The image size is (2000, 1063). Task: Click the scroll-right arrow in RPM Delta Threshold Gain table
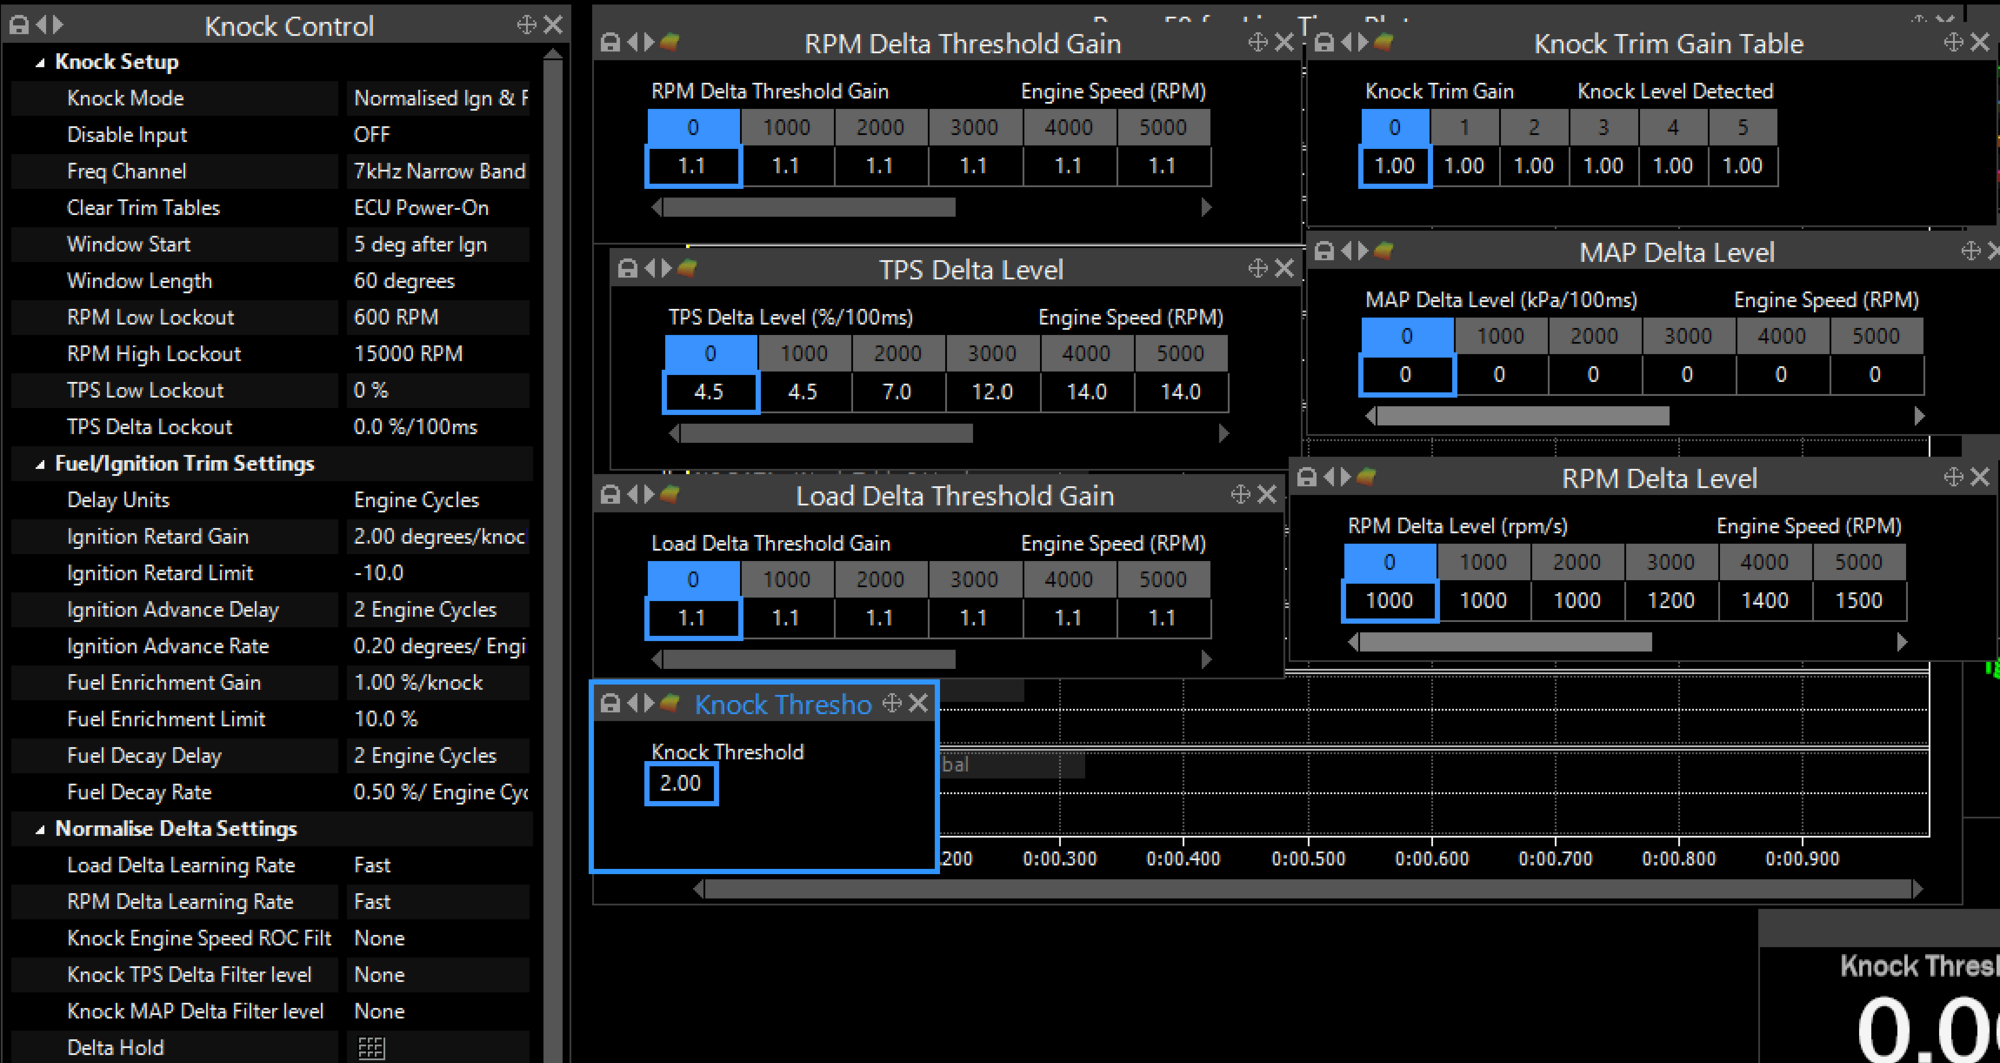click(1206, 207)
